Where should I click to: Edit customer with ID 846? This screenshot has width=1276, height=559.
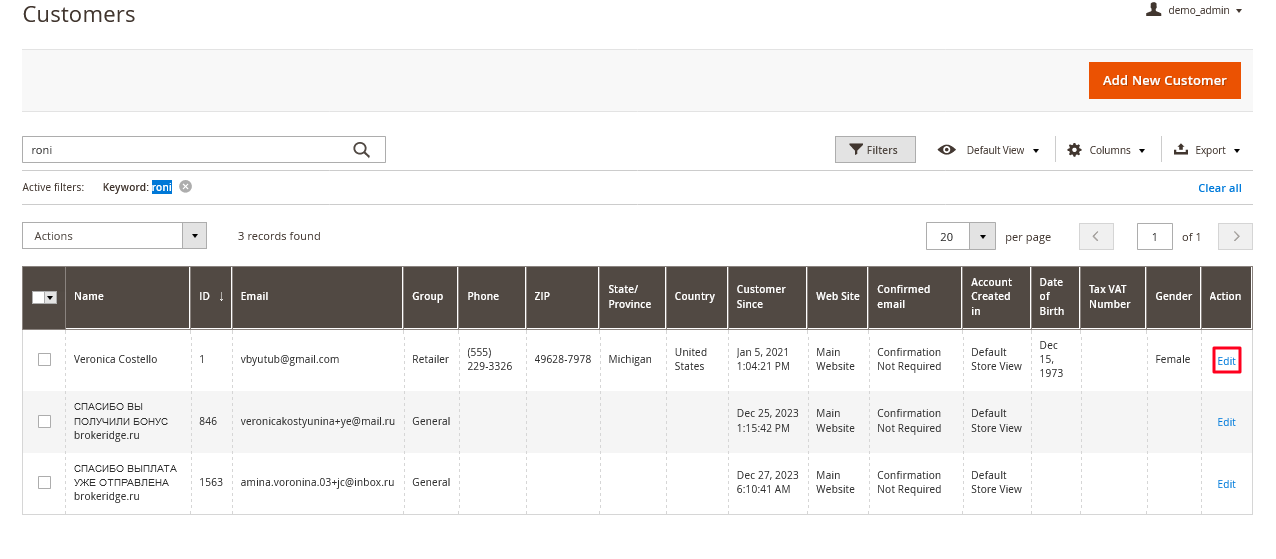(1226, 422)
